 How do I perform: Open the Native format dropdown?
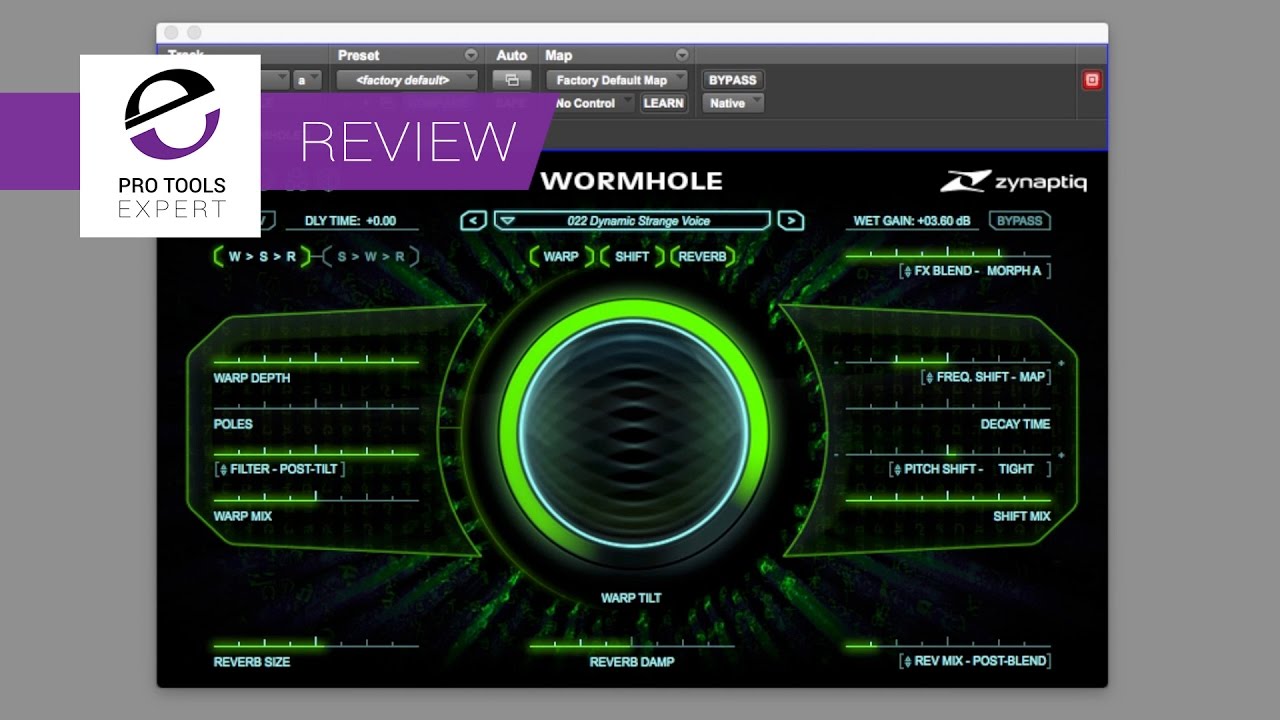tap(733, 103)
